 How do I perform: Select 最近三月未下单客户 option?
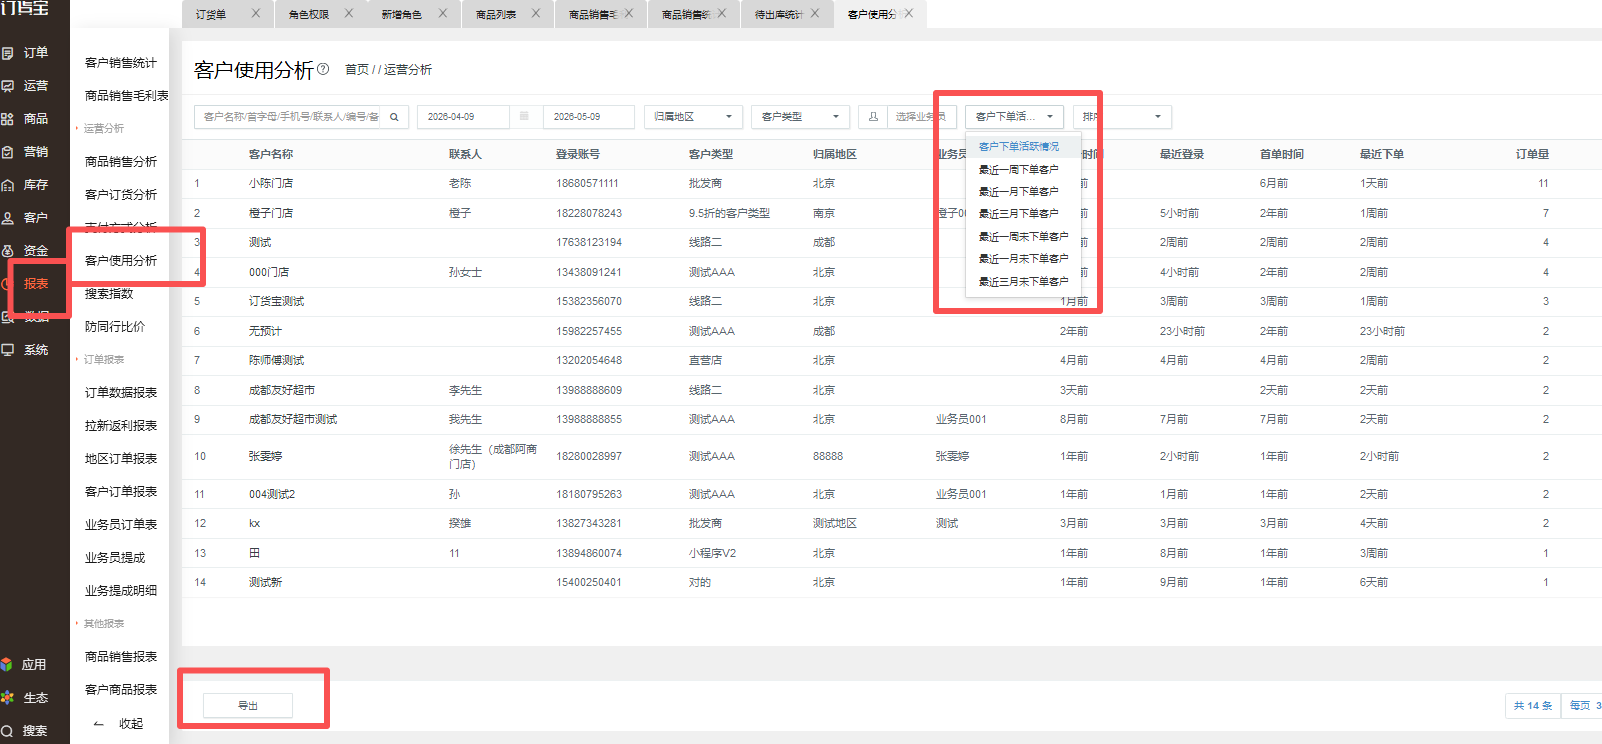(1023, 282)
